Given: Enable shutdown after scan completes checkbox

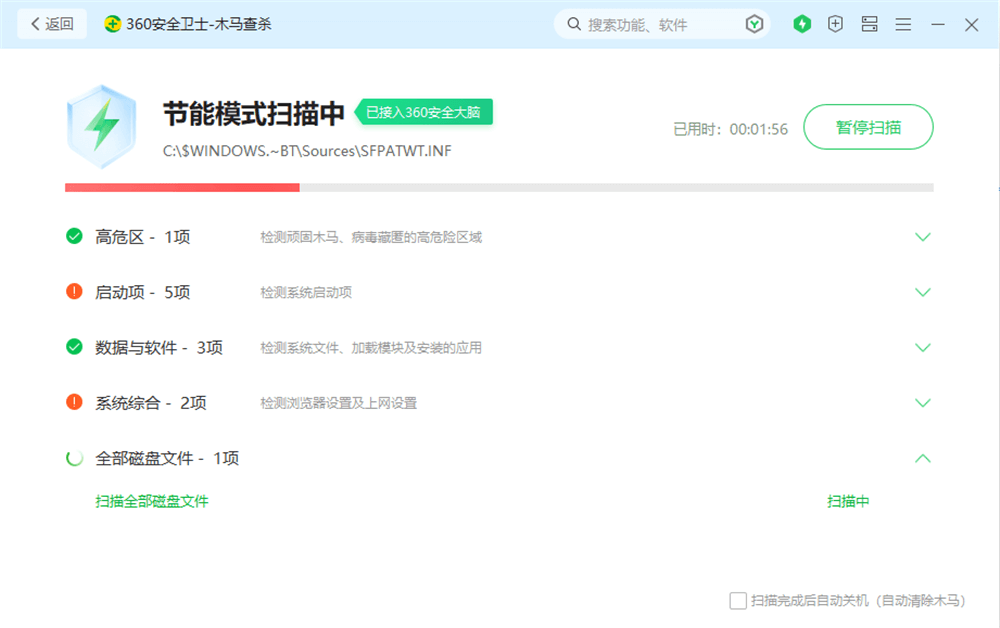Looking at the screenshot, I should pyautogui.click(x=736, y=599).
